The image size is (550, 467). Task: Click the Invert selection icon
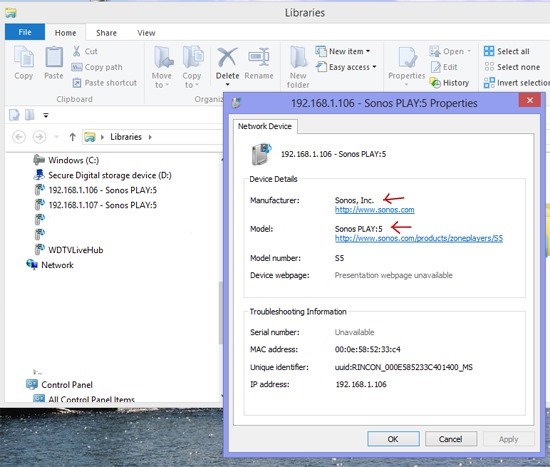pos(489,83)
